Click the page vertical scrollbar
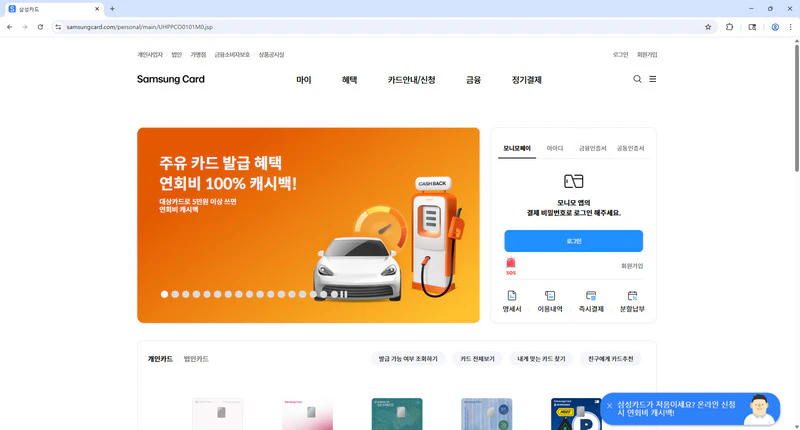800x430 pixels. pos(796,108)
